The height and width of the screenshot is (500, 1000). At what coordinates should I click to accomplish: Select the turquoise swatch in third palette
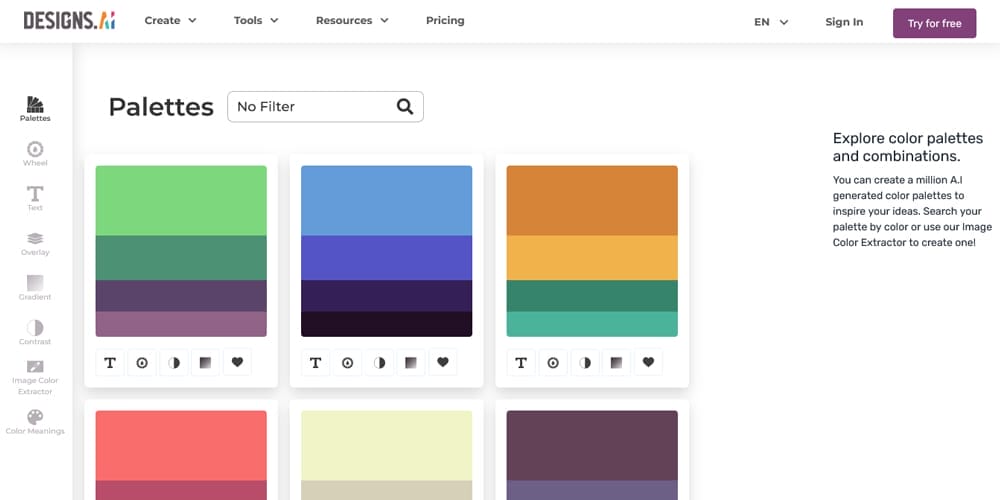tap(592, 324)
